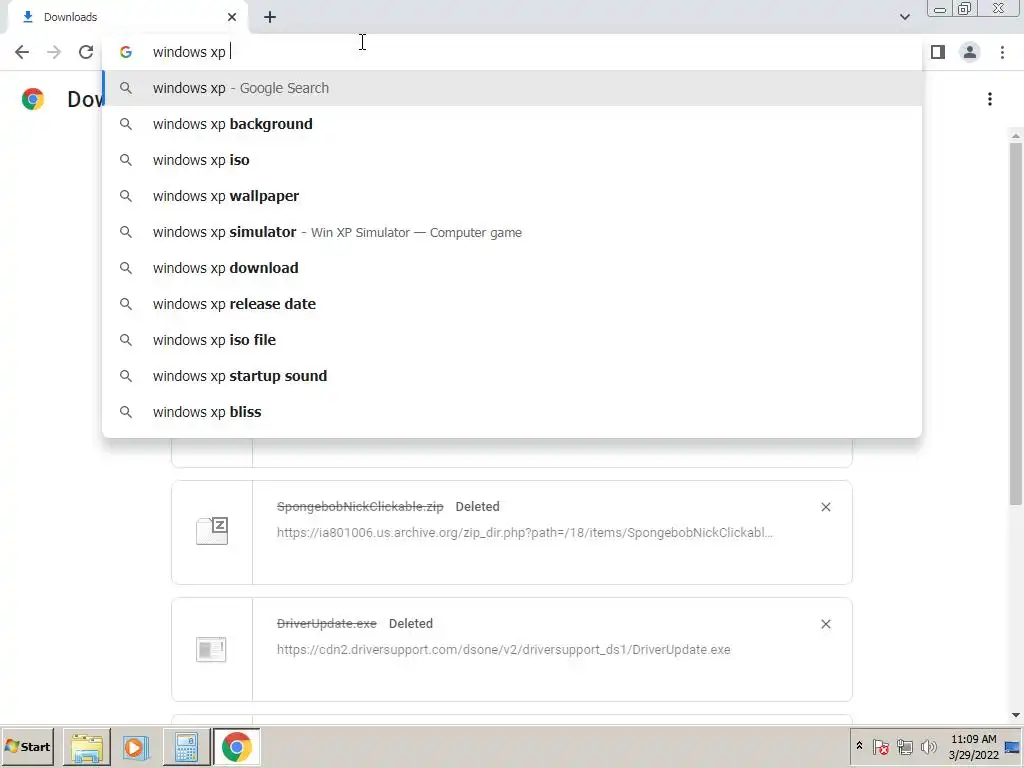
Task: Close the Downloads tab
Action: click(x=232, y=17)
